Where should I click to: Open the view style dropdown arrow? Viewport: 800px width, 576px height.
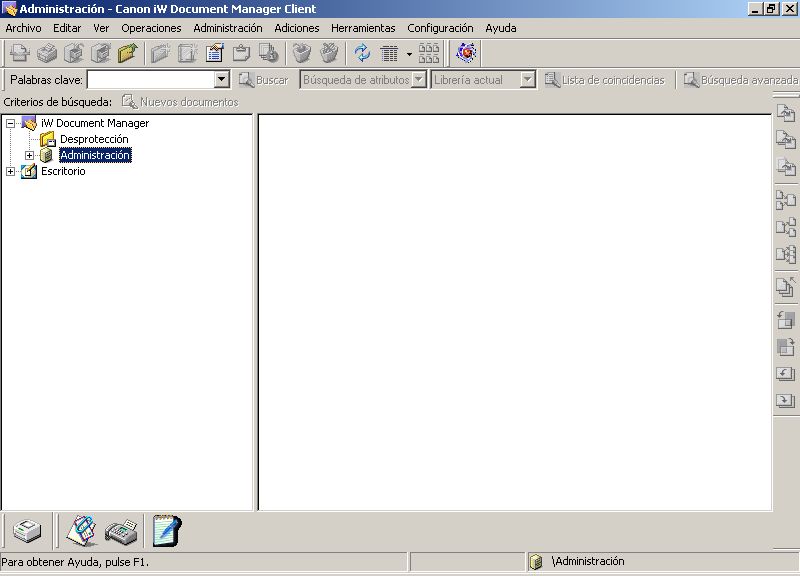click(409, 53)
